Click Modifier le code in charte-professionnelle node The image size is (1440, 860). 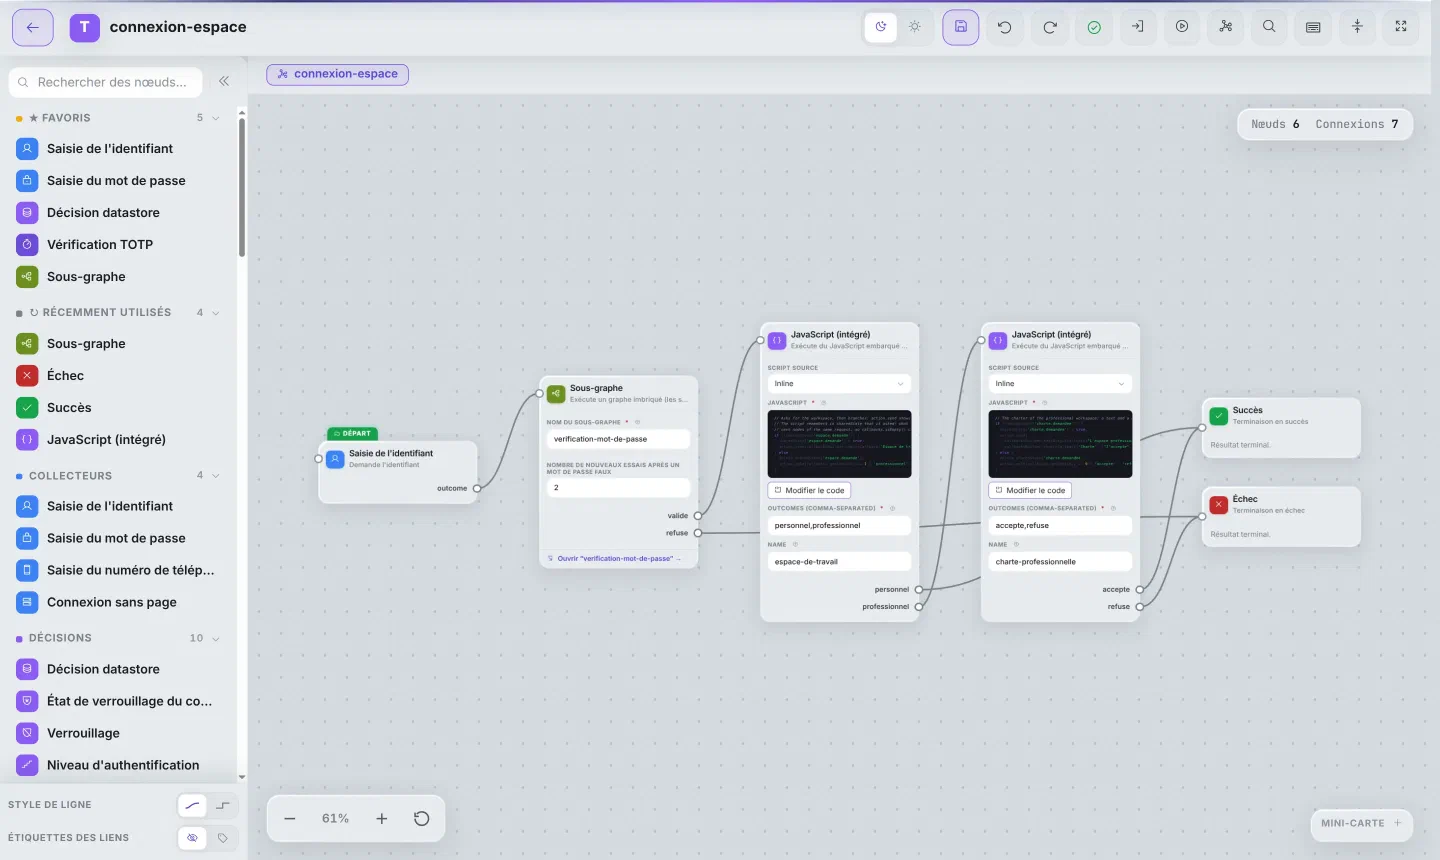(x=1030, y=490)
